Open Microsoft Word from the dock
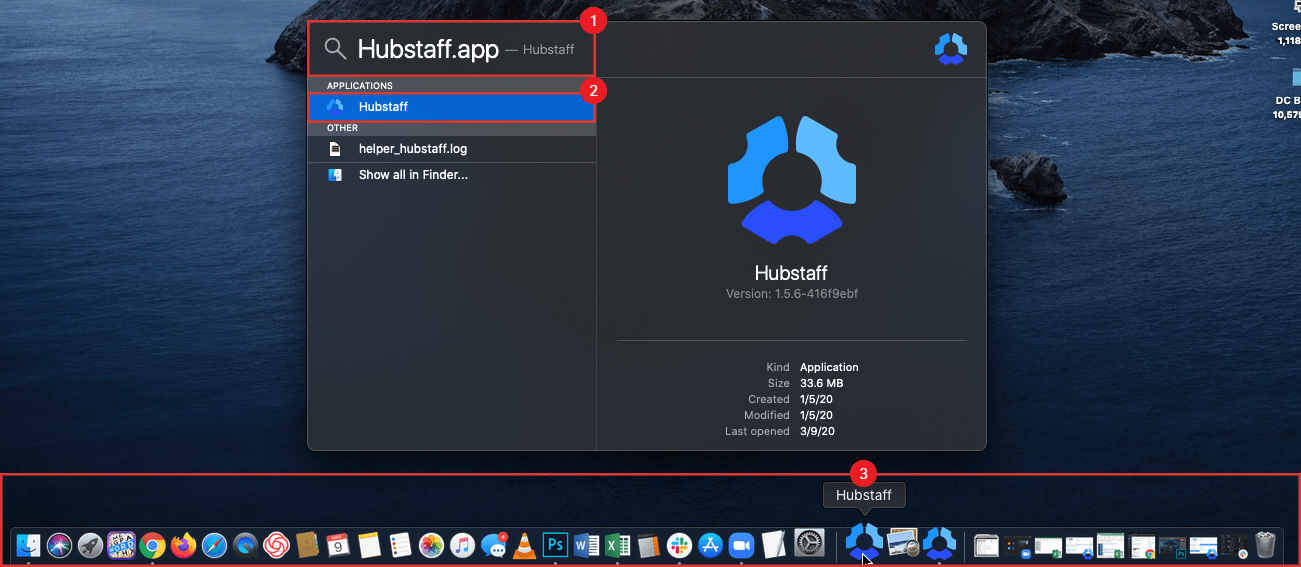 coord(586,545)
